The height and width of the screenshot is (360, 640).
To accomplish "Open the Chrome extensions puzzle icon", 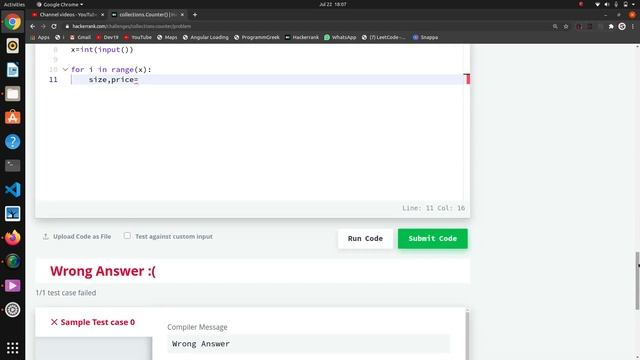I will [x=611, y=26].
